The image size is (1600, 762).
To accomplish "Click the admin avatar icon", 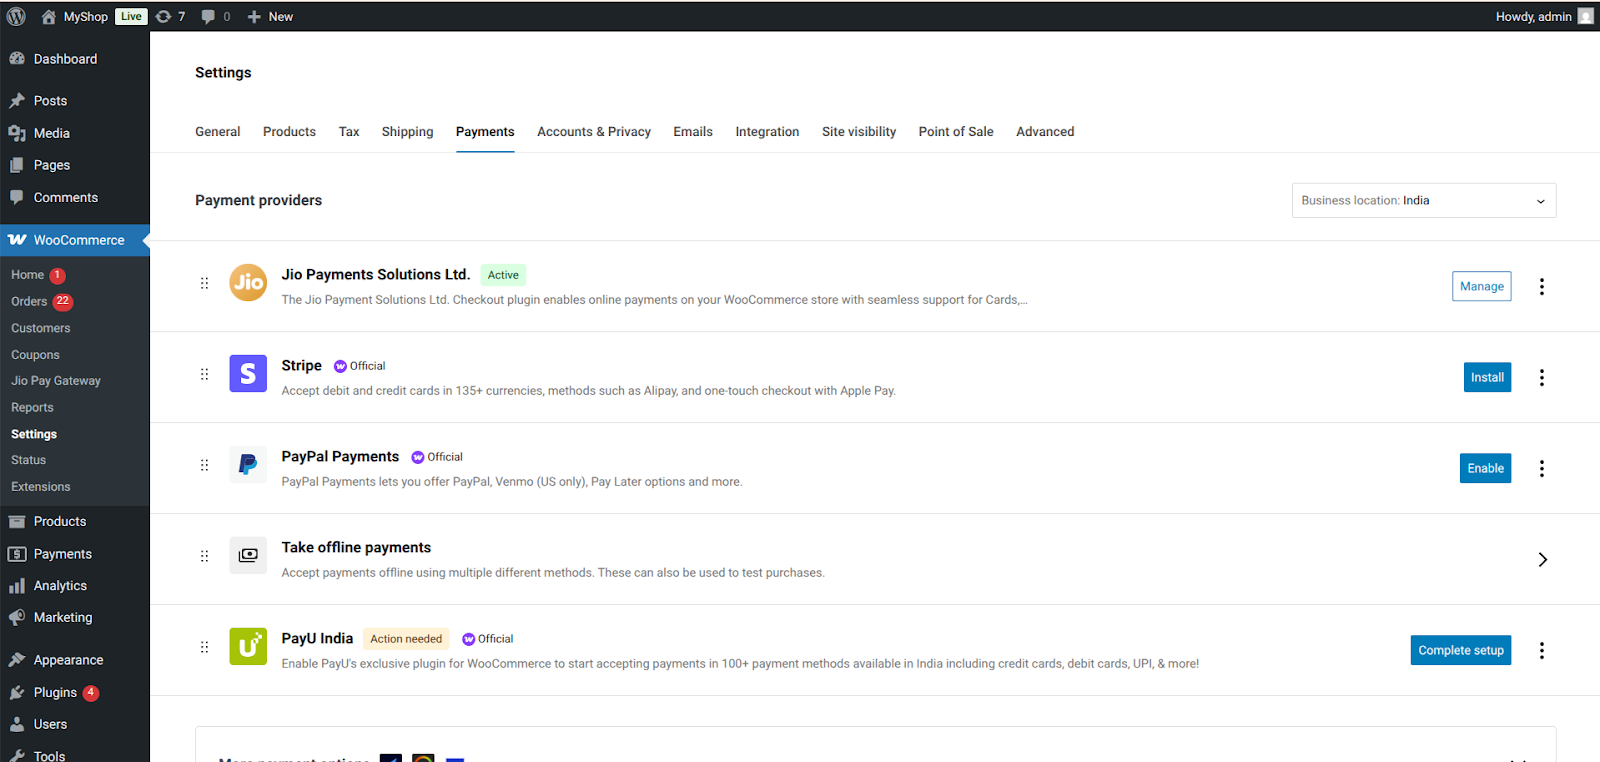I will click(x=1586, y=16).
